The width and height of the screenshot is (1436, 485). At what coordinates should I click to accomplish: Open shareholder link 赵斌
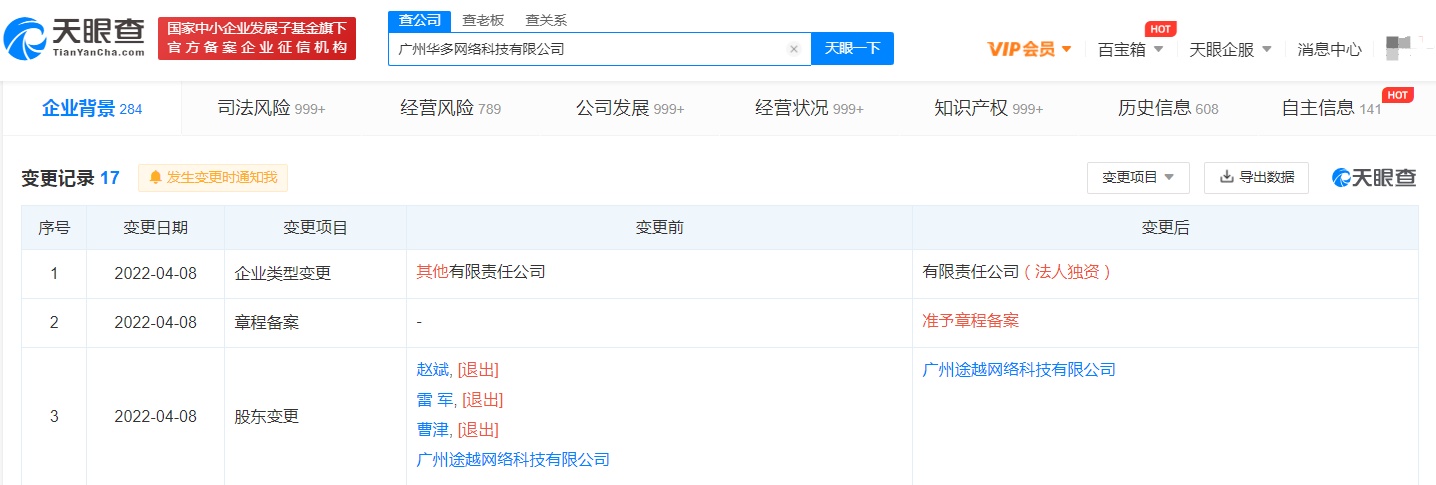point(433,370)
